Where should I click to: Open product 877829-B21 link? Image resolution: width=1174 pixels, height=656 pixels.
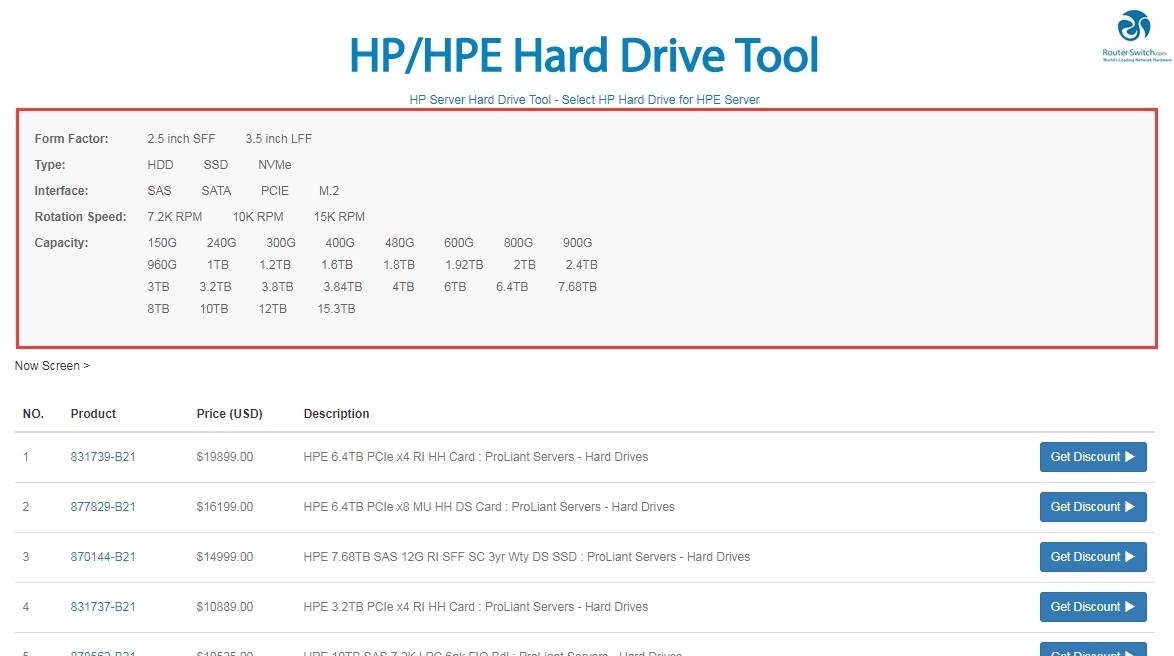[x=103, y=507]
